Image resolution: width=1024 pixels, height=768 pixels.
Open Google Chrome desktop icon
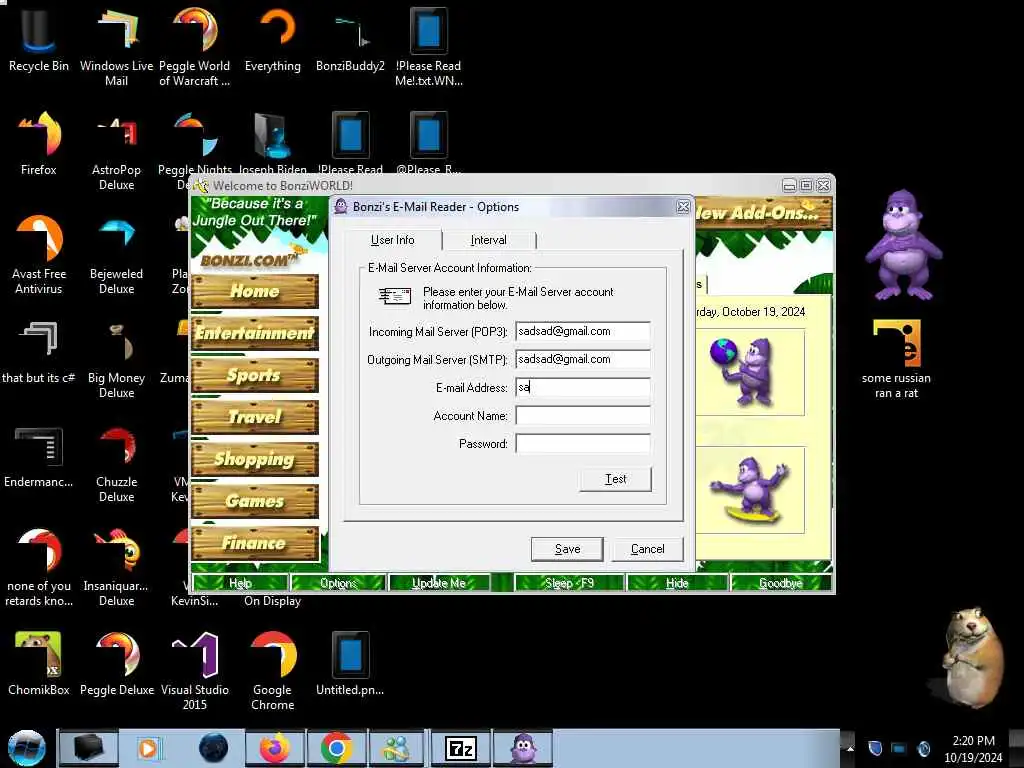[272, 670]
